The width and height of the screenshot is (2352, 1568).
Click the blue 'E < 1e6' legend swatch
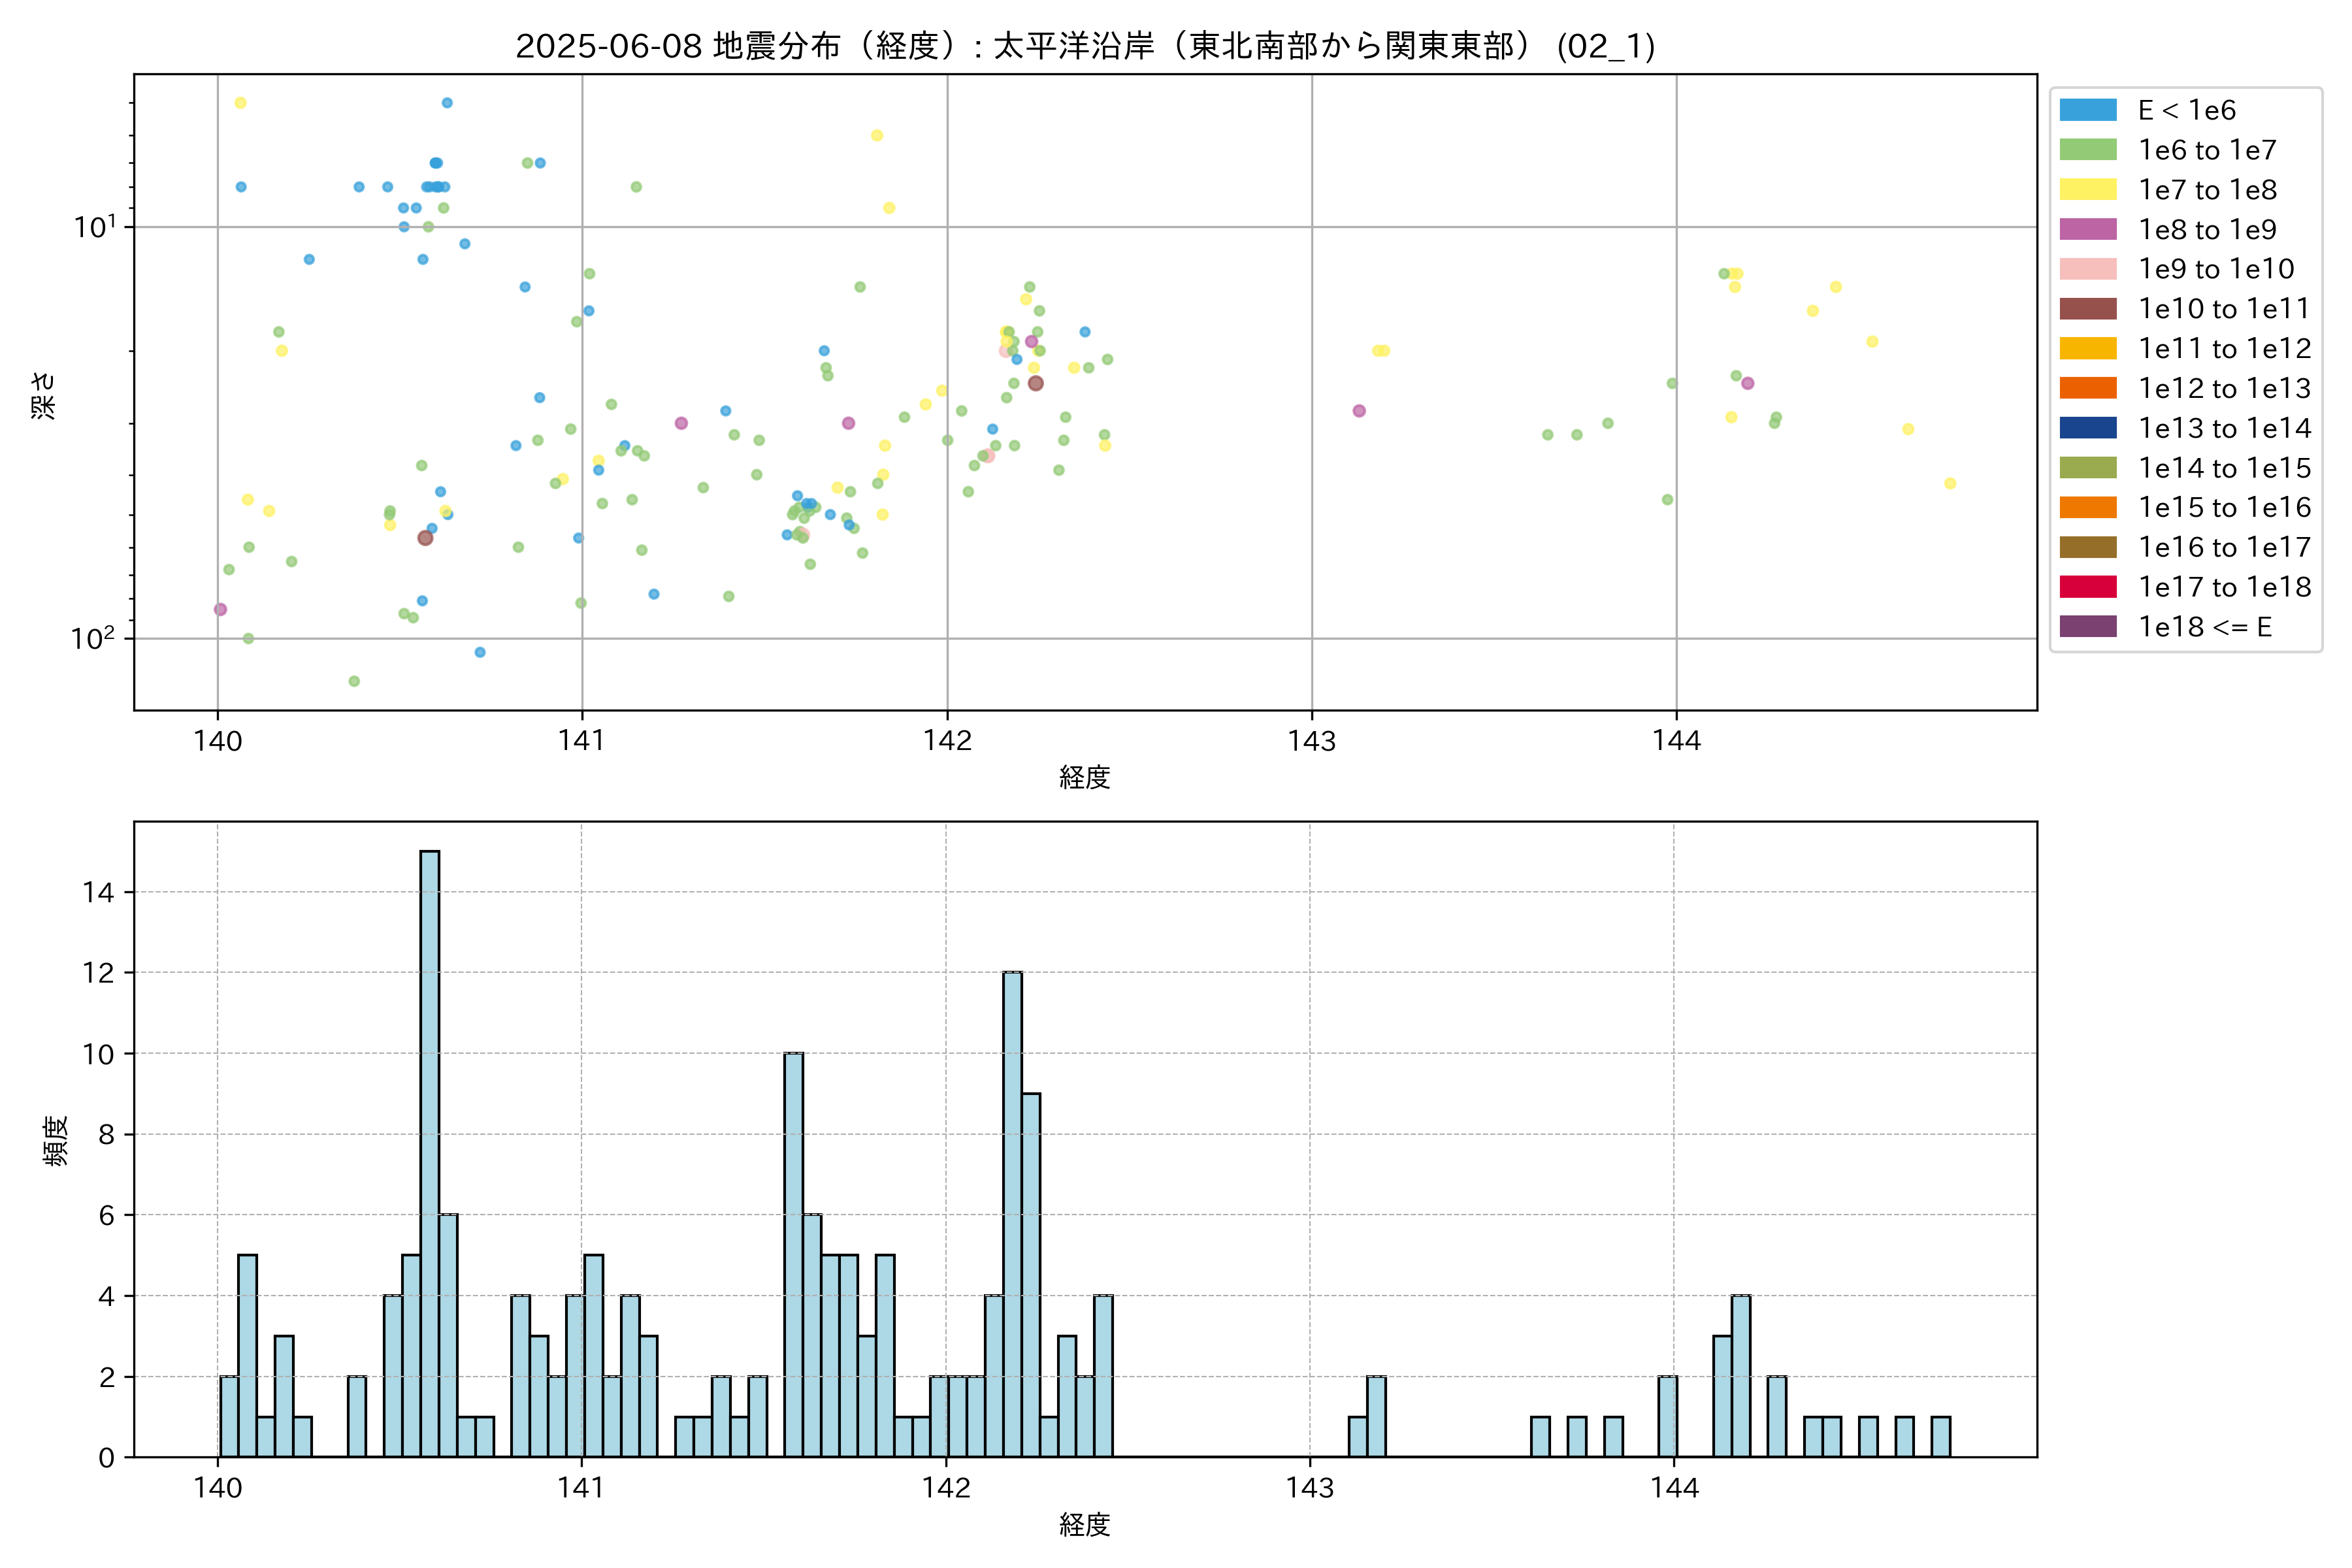click(2087, 110)
